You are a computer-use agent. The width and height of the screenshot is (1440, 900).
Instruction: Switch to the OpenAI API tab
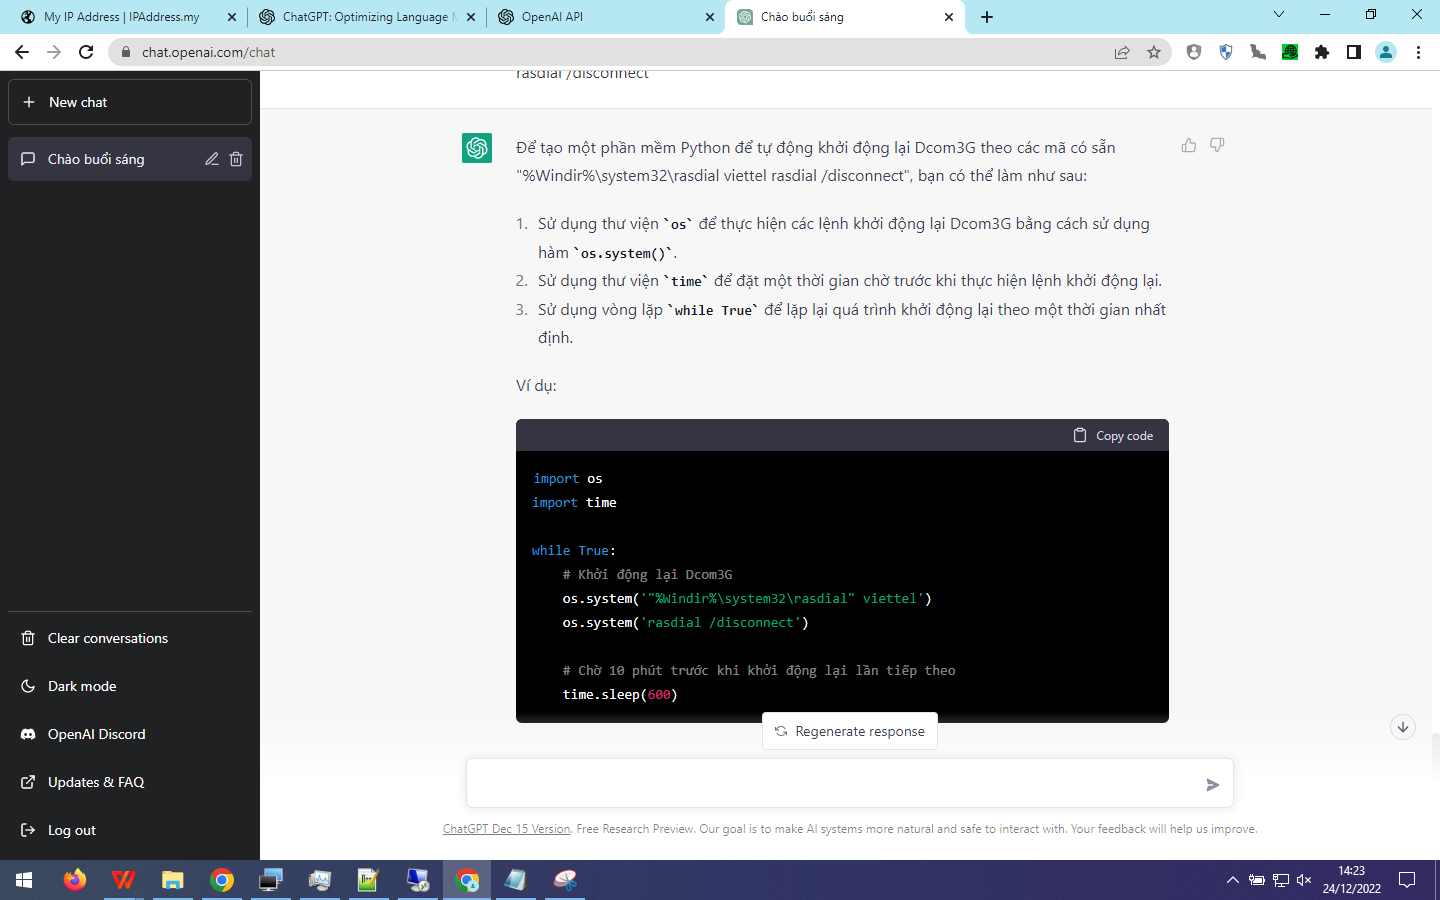[600, 17]
